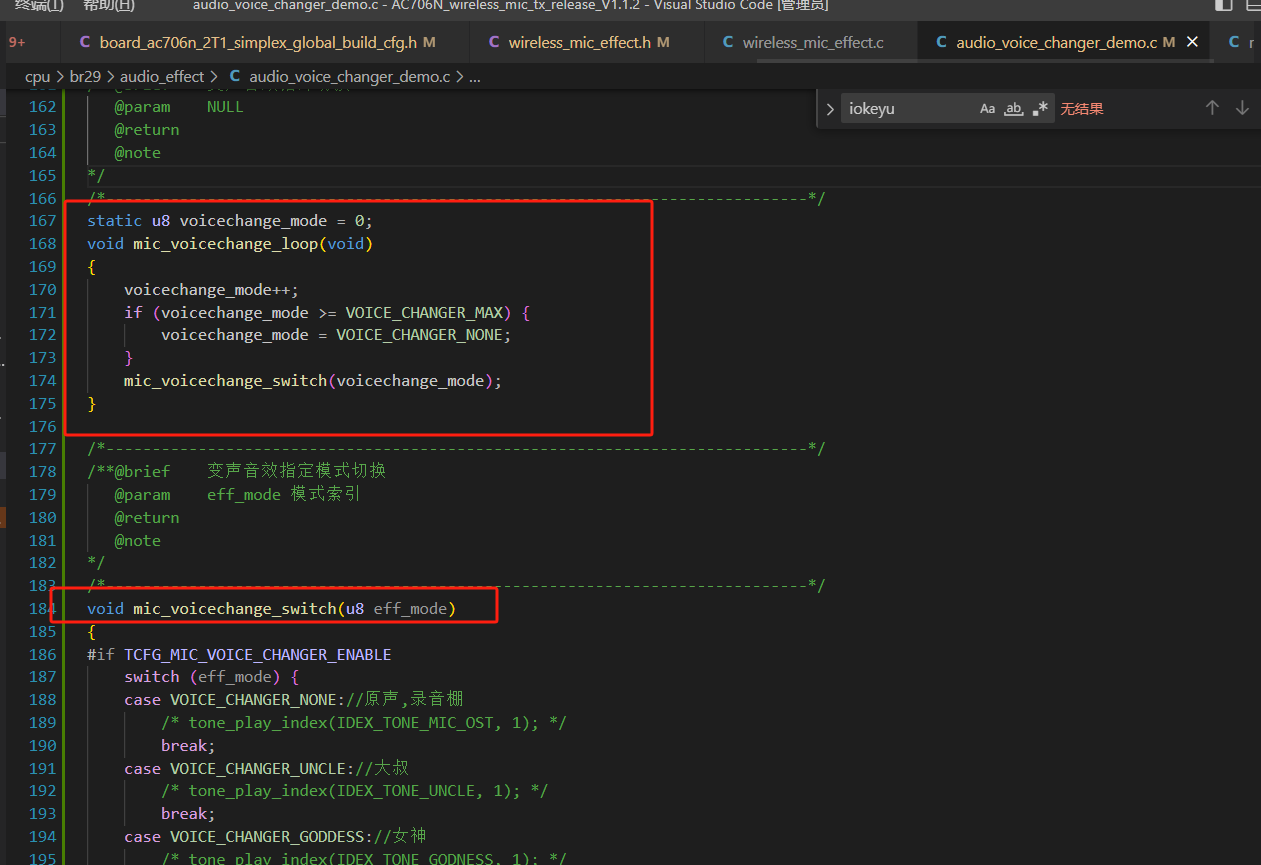Close the audio_voice_changer_demo.c tab

click(1192, 42)
